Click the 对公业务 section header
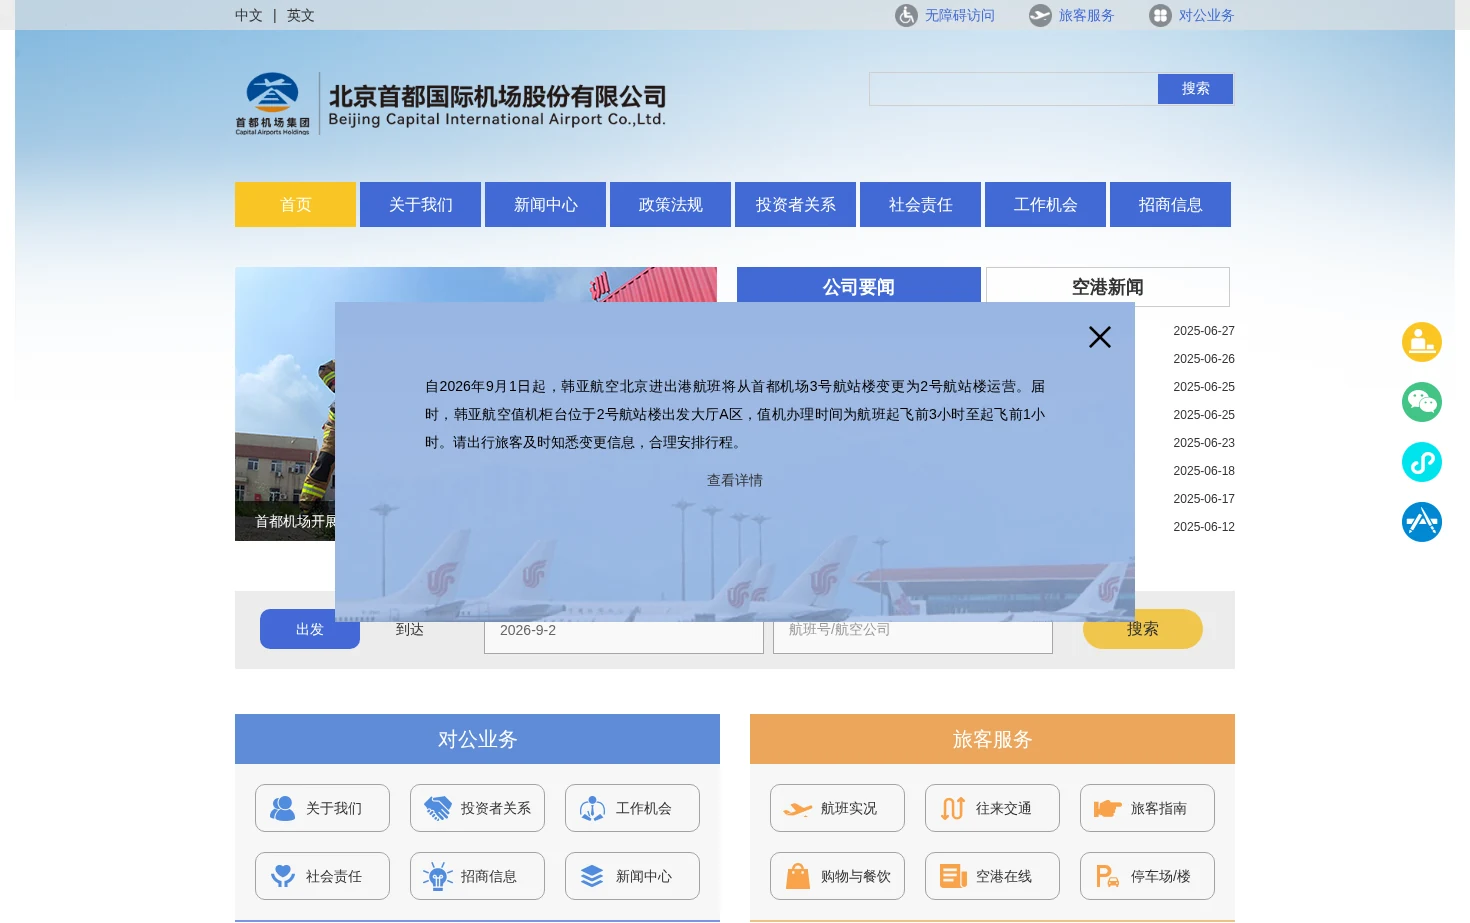 coord(477,739)
